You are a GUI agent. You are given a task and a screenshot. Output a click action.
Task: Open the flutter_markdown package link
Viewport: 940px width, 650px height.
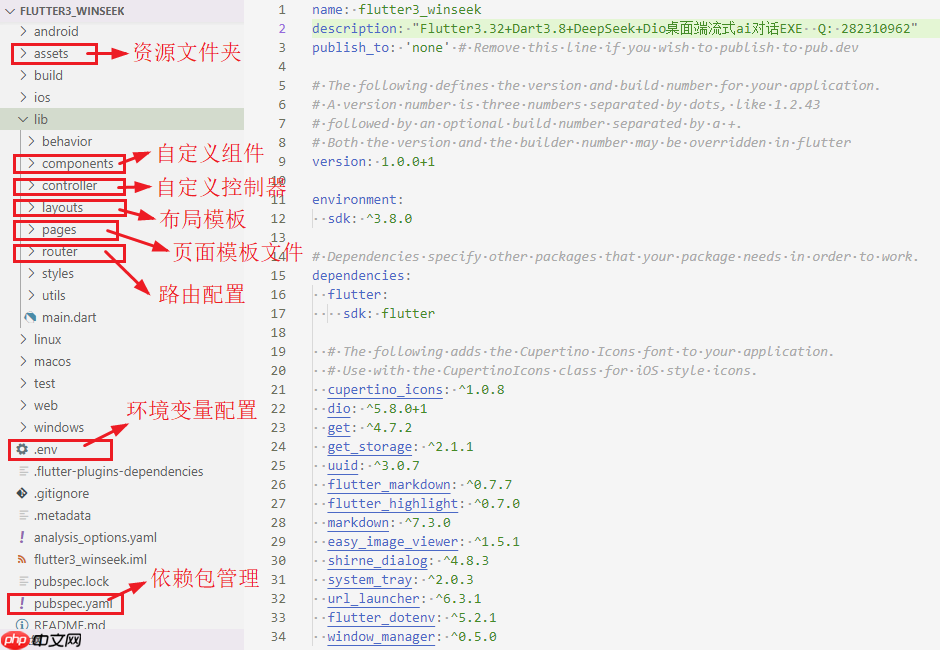coord(389,485)
